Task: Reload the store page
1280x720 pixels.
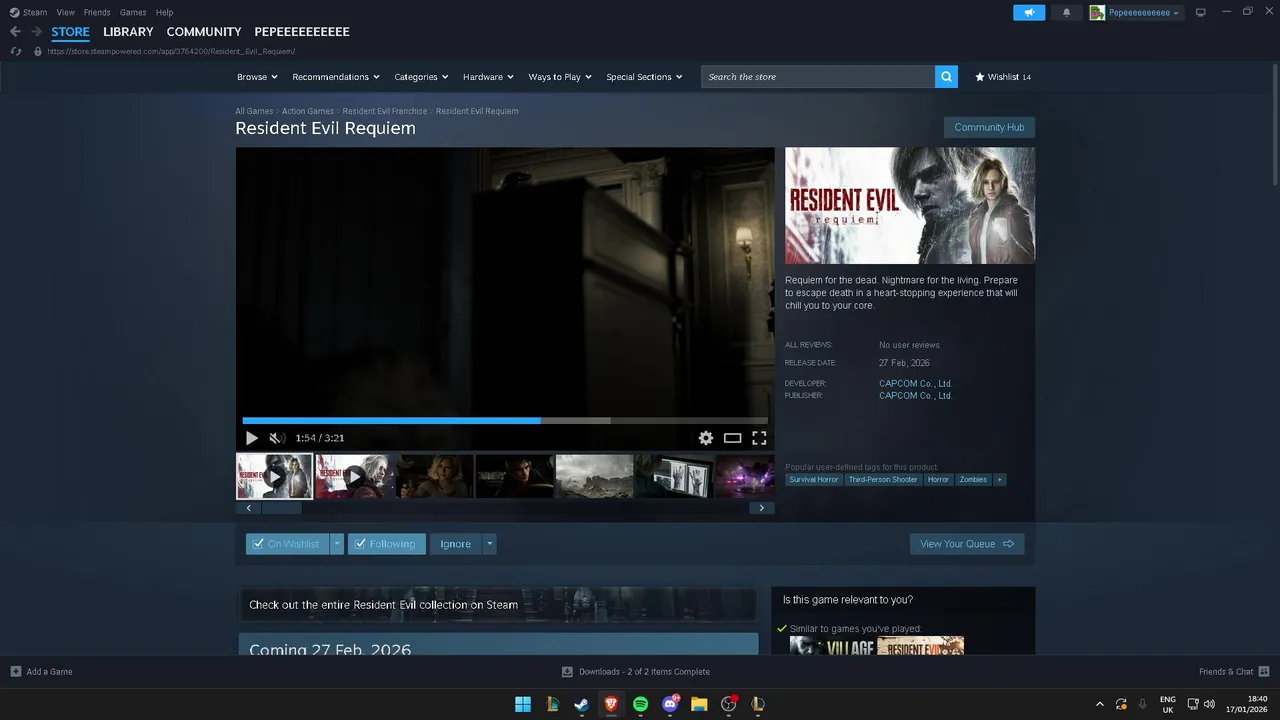Action: (15, 51)
